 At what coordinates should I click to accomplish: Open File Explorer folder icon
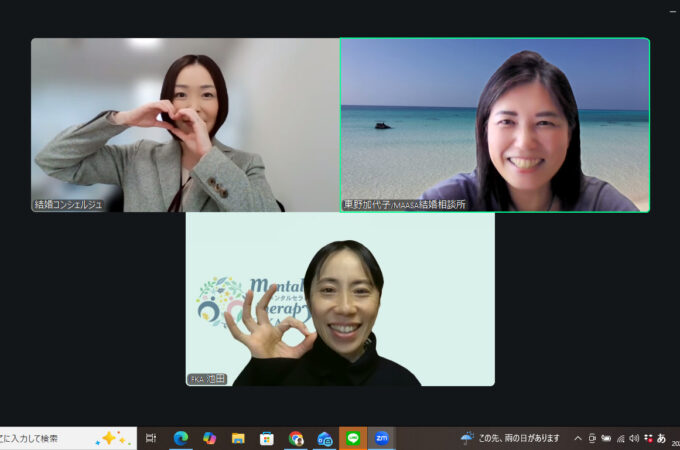[x=238, y=438]
